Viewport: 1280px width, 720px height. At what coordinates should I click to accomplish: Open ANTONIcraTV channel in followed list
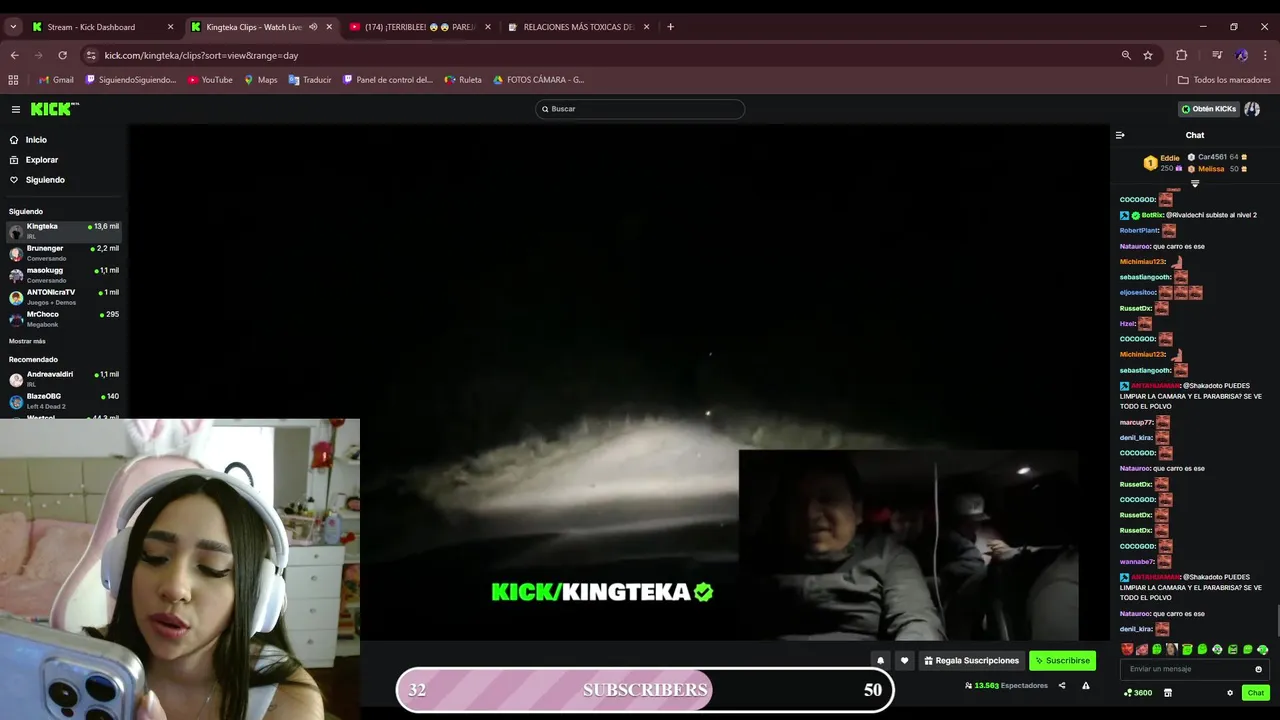tap(64, 297)
